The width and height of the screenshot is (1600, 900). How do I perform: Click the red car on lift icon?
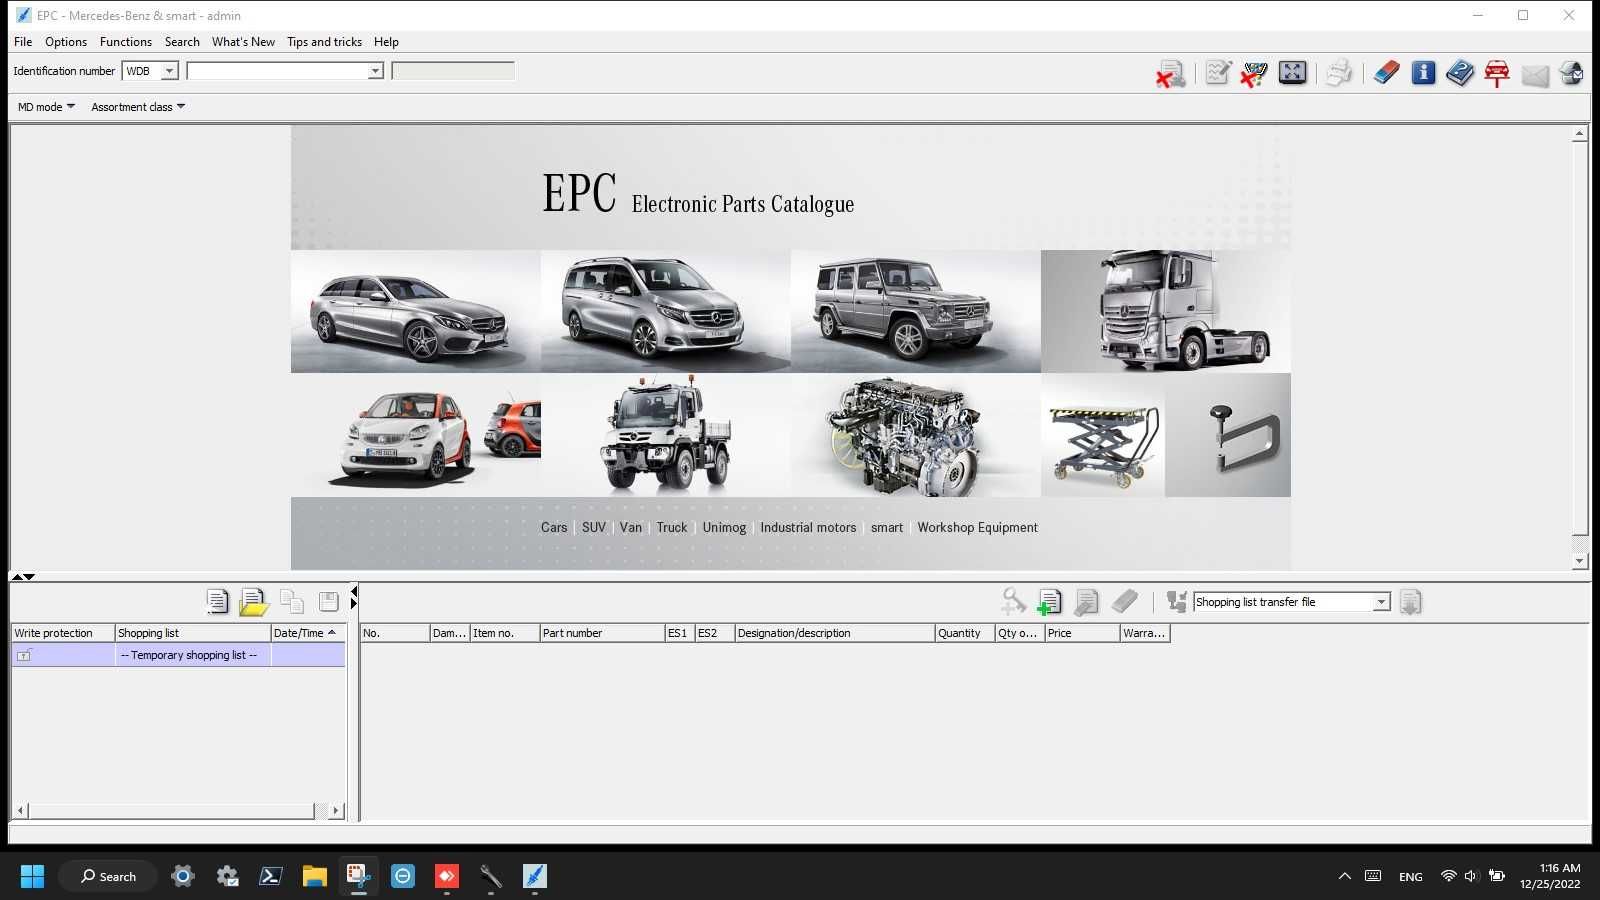1497,73
